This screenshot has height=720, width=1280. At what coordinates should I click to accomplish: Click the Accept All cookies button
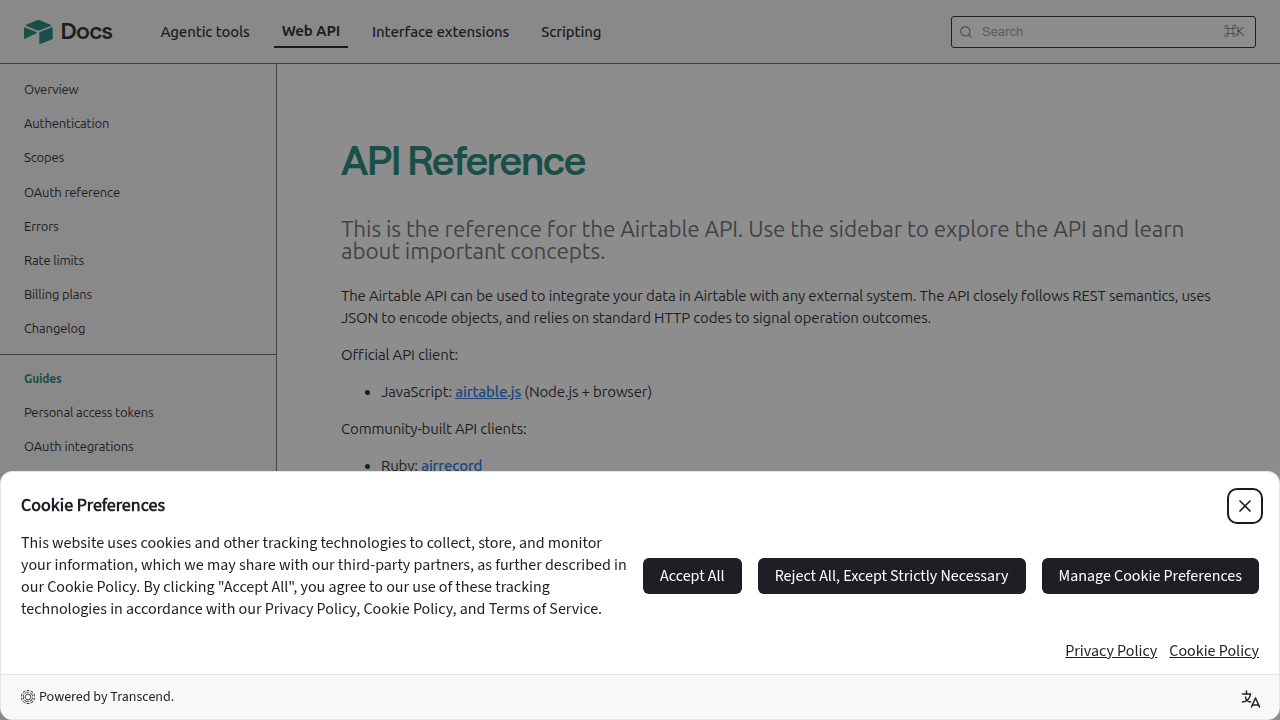(692, 576)
